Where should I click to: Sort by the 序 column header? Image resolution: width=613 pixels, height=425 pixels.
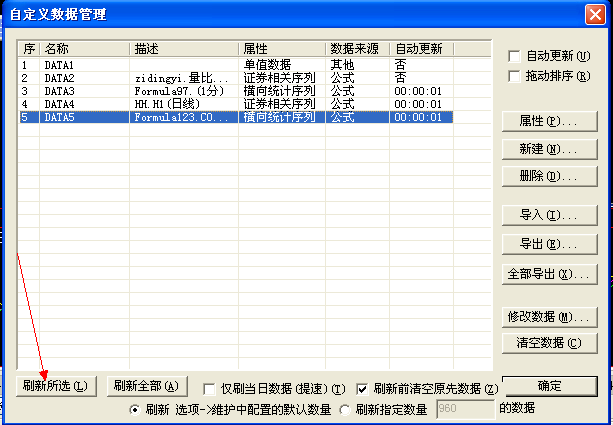click(29, 49)
